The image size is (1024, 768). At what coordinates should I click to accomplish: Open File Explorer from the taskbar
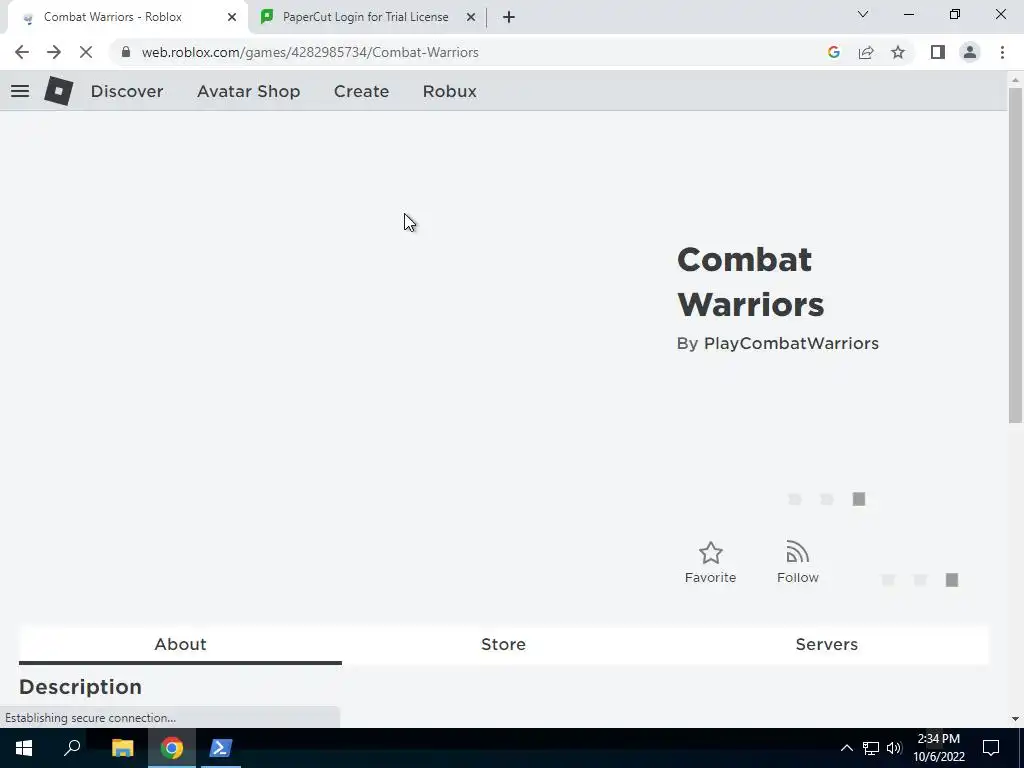(122, 748)
